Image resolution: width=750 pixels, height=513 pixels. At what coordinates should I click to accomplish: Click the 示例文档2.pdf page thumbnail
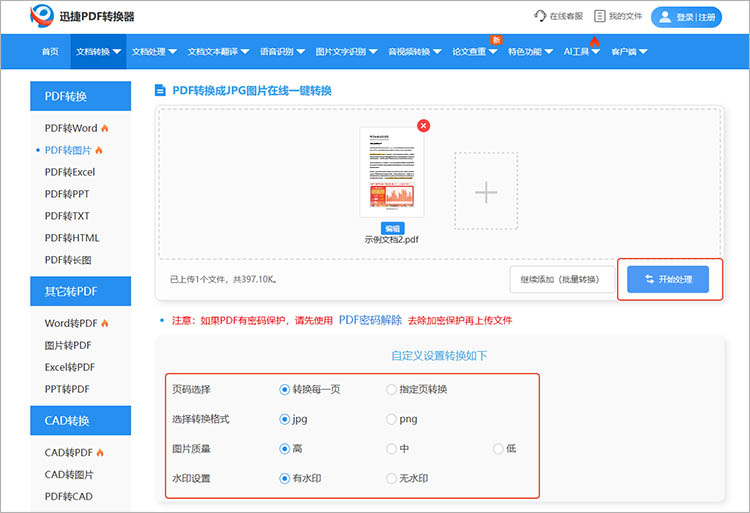pos(392,172)
